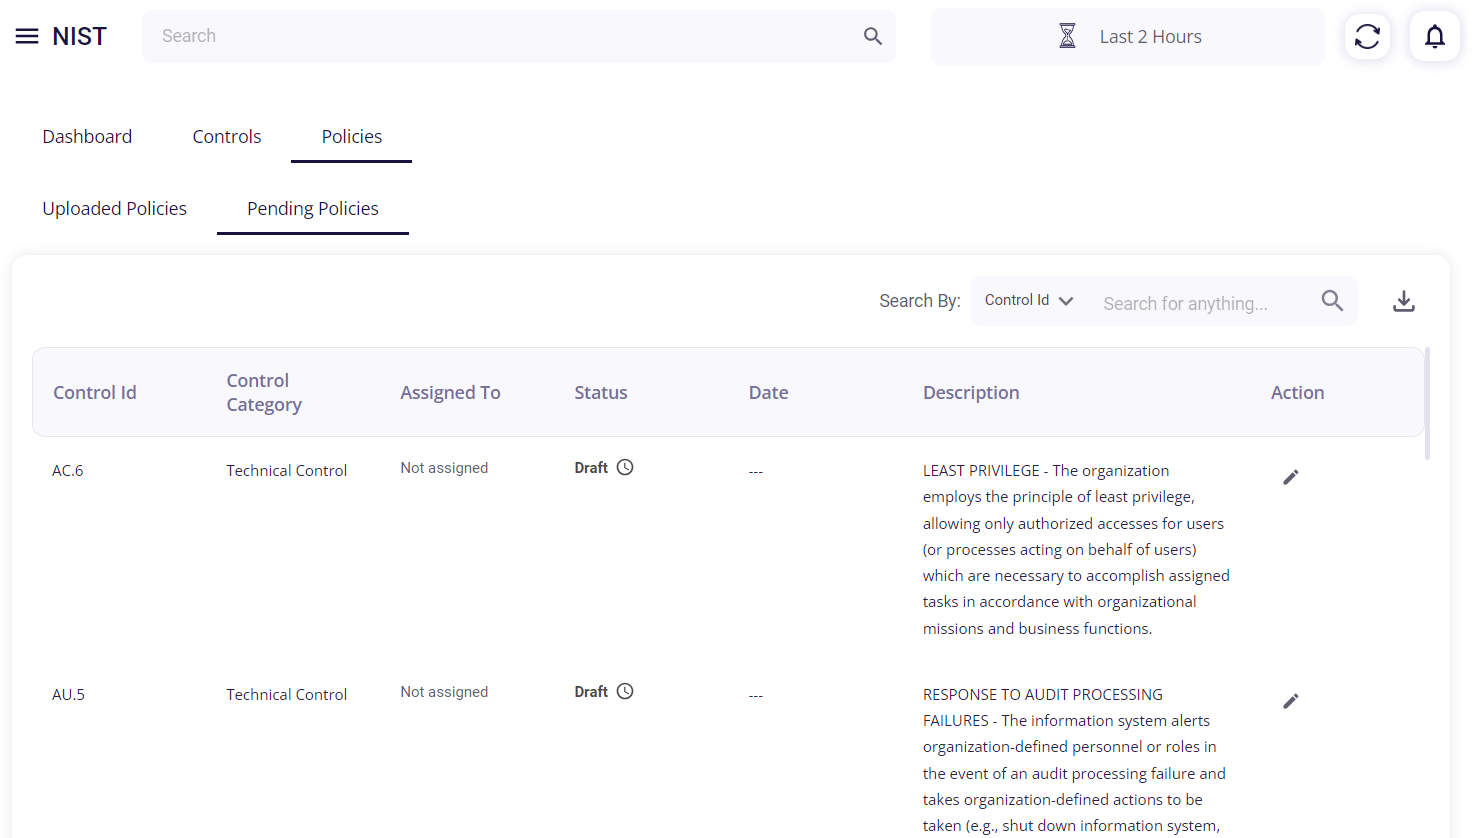The height and width of the screenshot is (838, 1472).
Task: Click the table search magnifier icon
Action: click(x=1332, y=300)
